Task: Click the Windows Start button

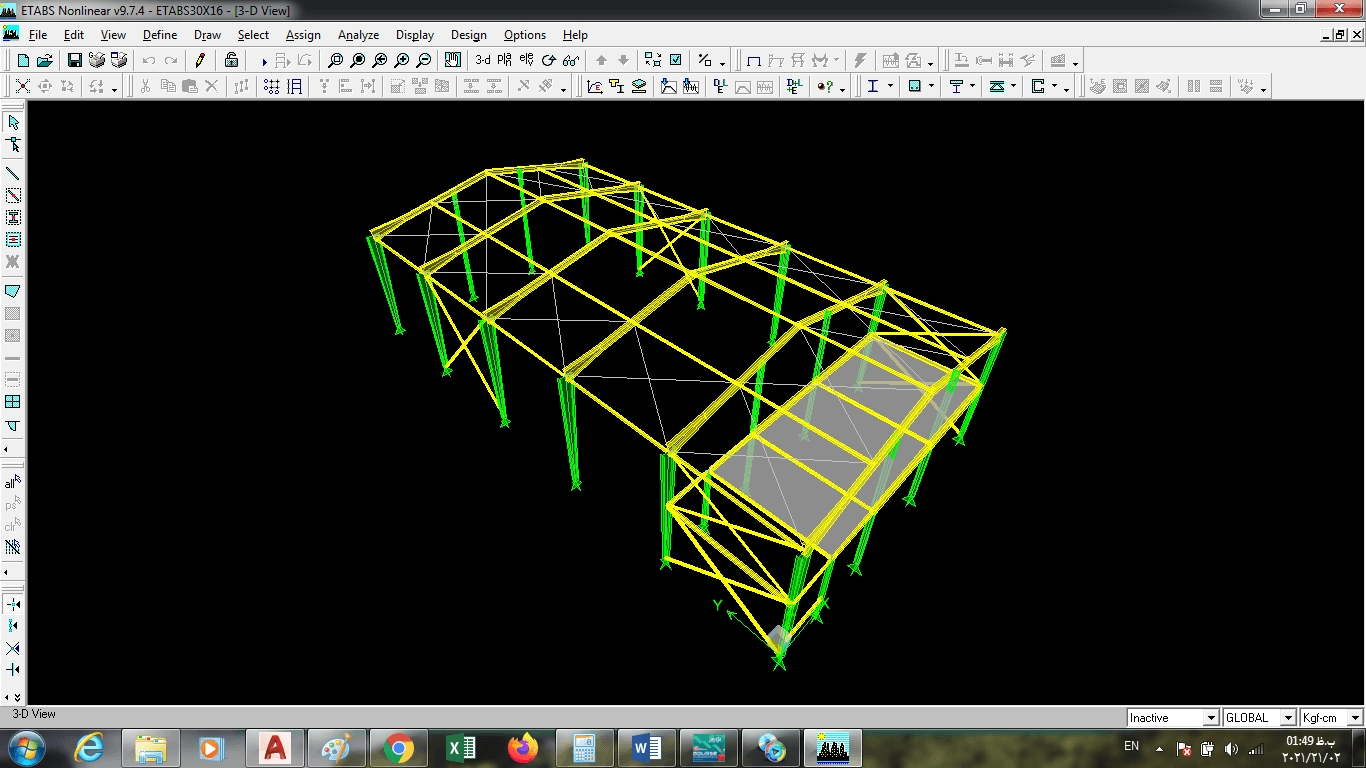Action: 26,747
